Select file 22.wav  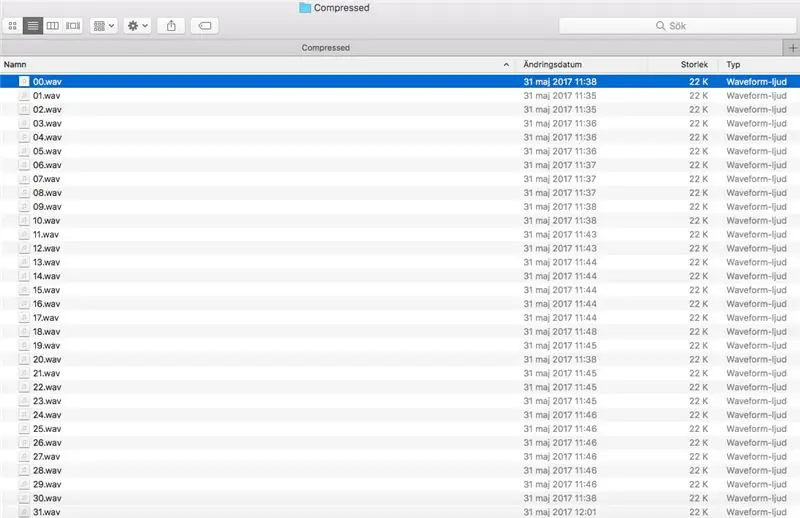(400, 387)
